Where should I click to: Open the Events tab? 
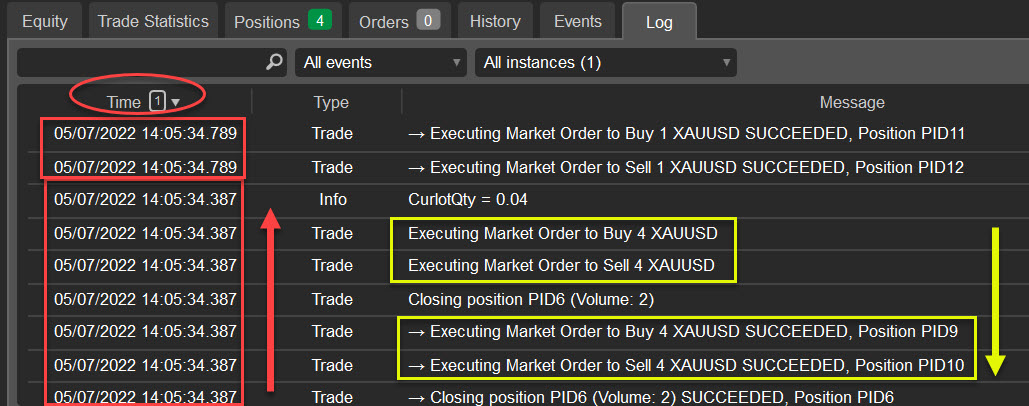pyautogui.click(x=577, y=21)
